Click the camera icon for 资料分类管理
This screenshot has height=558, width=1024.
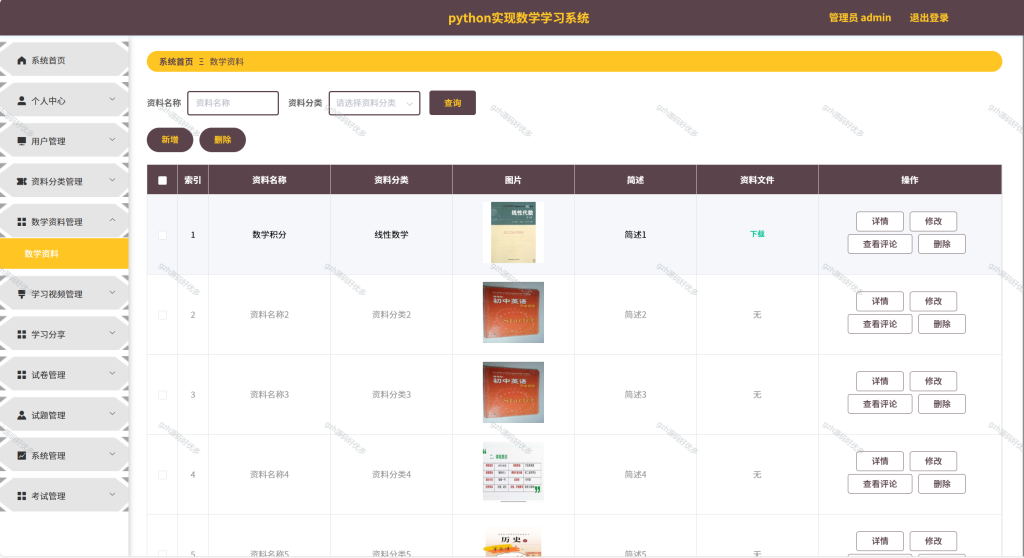(x=22, y=182)
